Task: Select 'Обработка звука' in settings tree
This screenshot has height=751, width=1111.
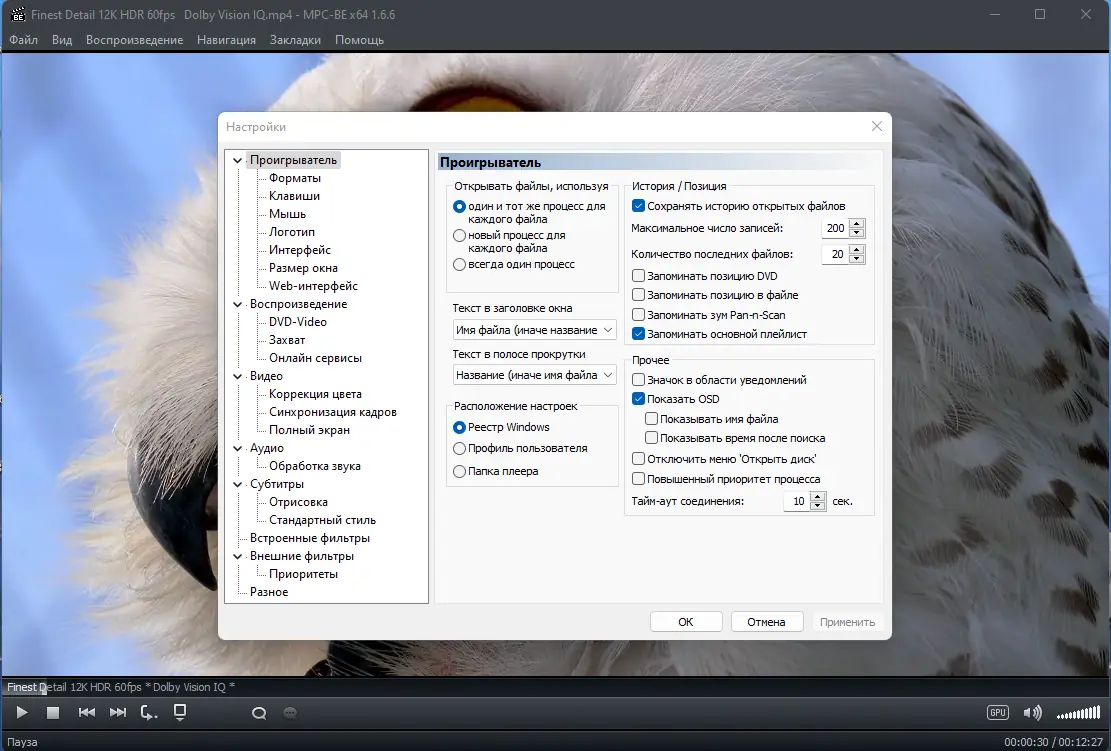Action: [x=315, y=465]
